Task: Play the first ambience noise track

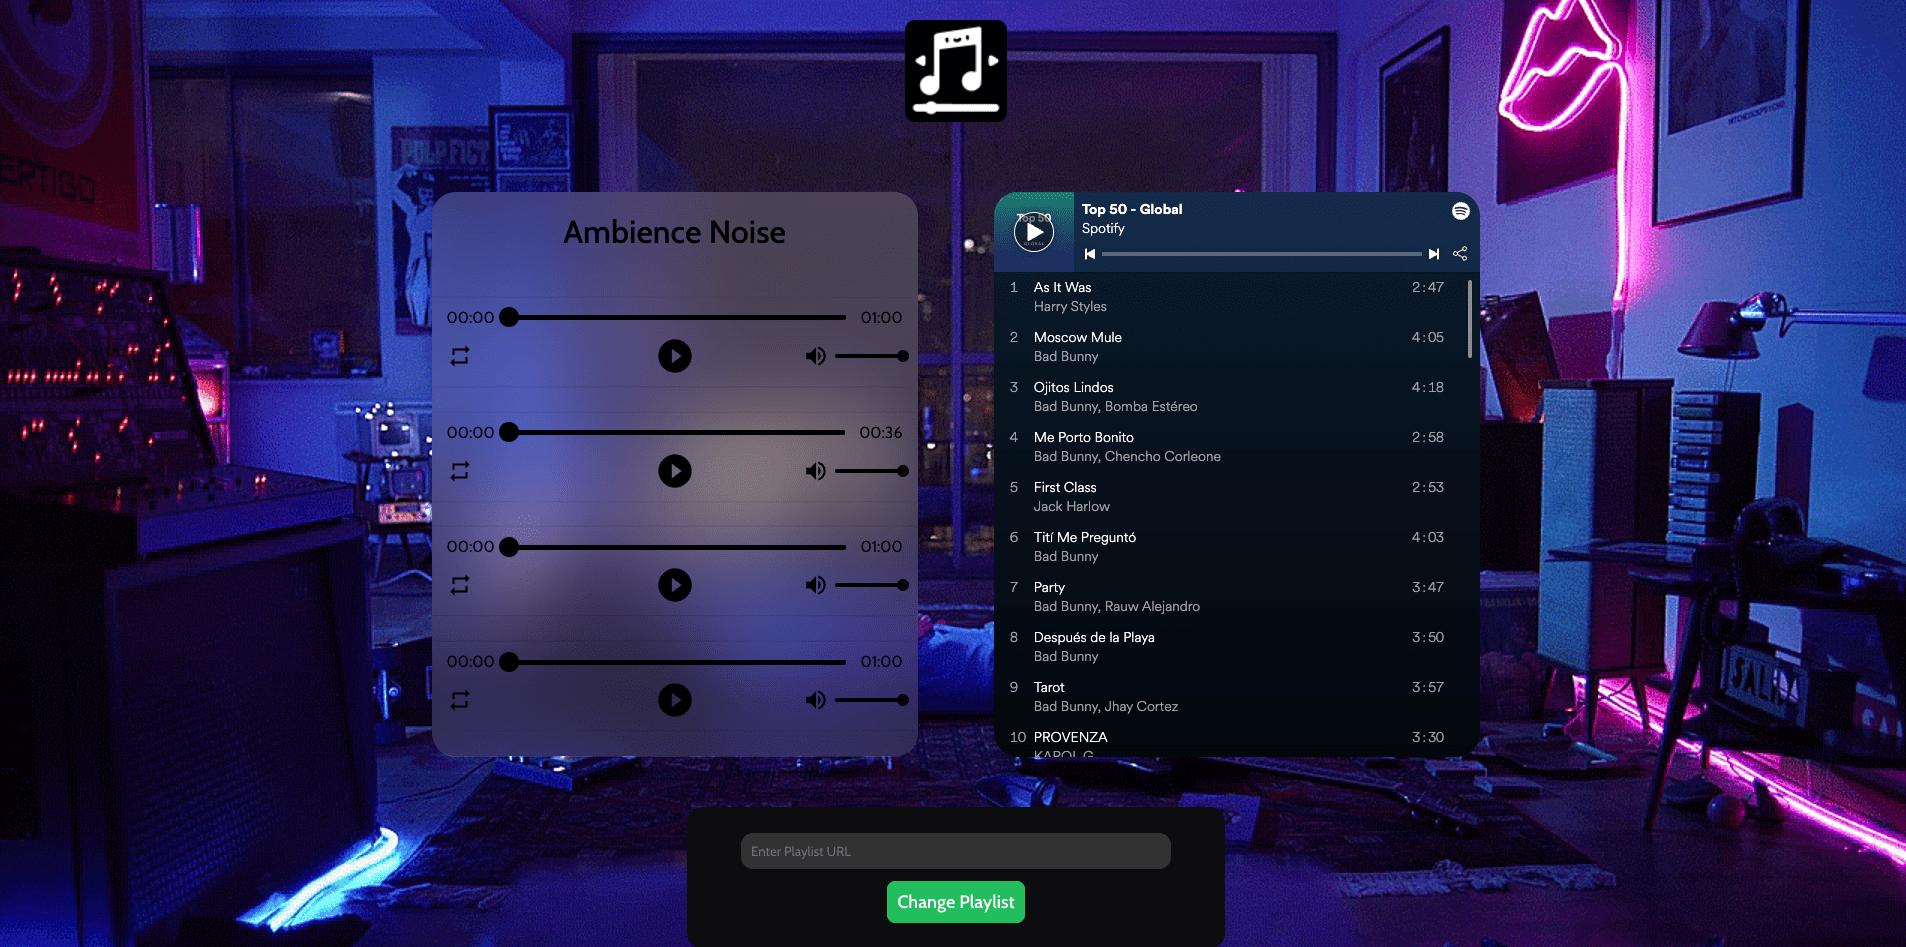Action: click(674, 356)
